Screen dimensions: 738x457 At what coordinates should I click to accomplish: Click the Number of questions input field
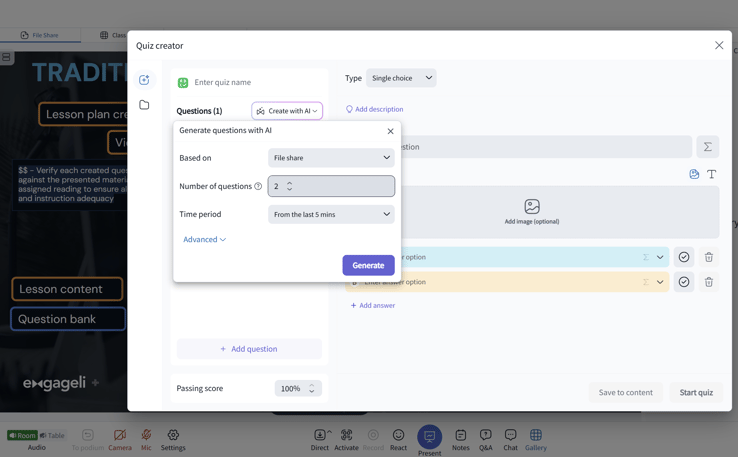(331, 186)
